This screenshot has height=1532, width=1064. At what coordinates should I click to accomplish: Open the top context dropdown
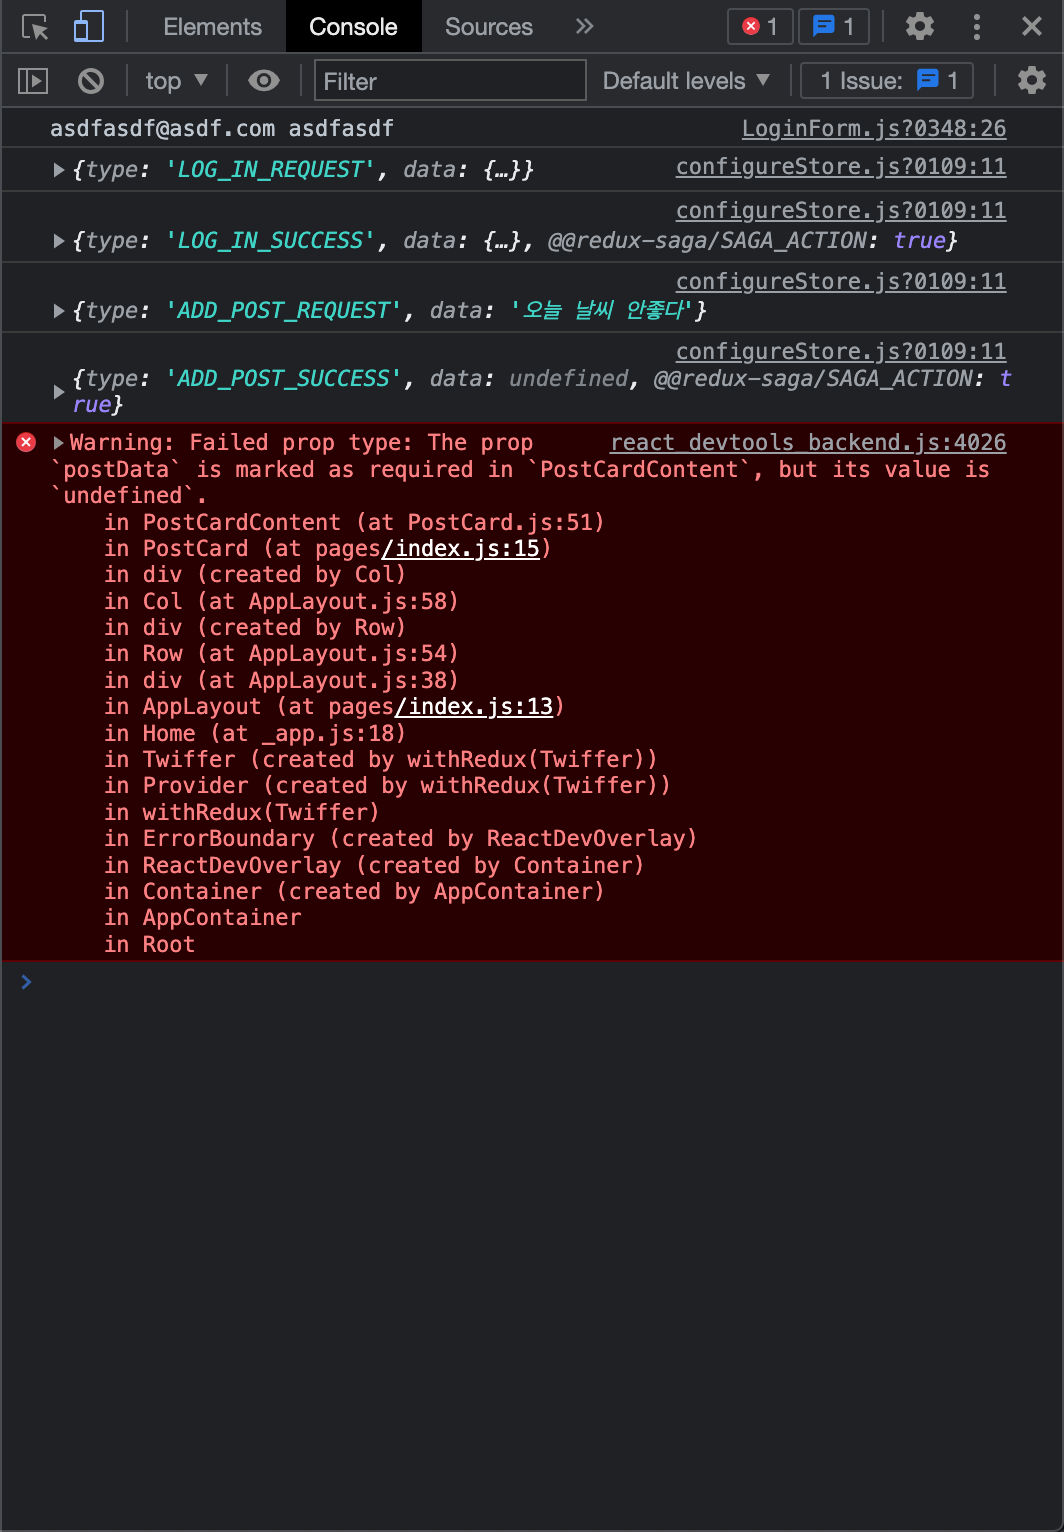(x=176, y=81)
